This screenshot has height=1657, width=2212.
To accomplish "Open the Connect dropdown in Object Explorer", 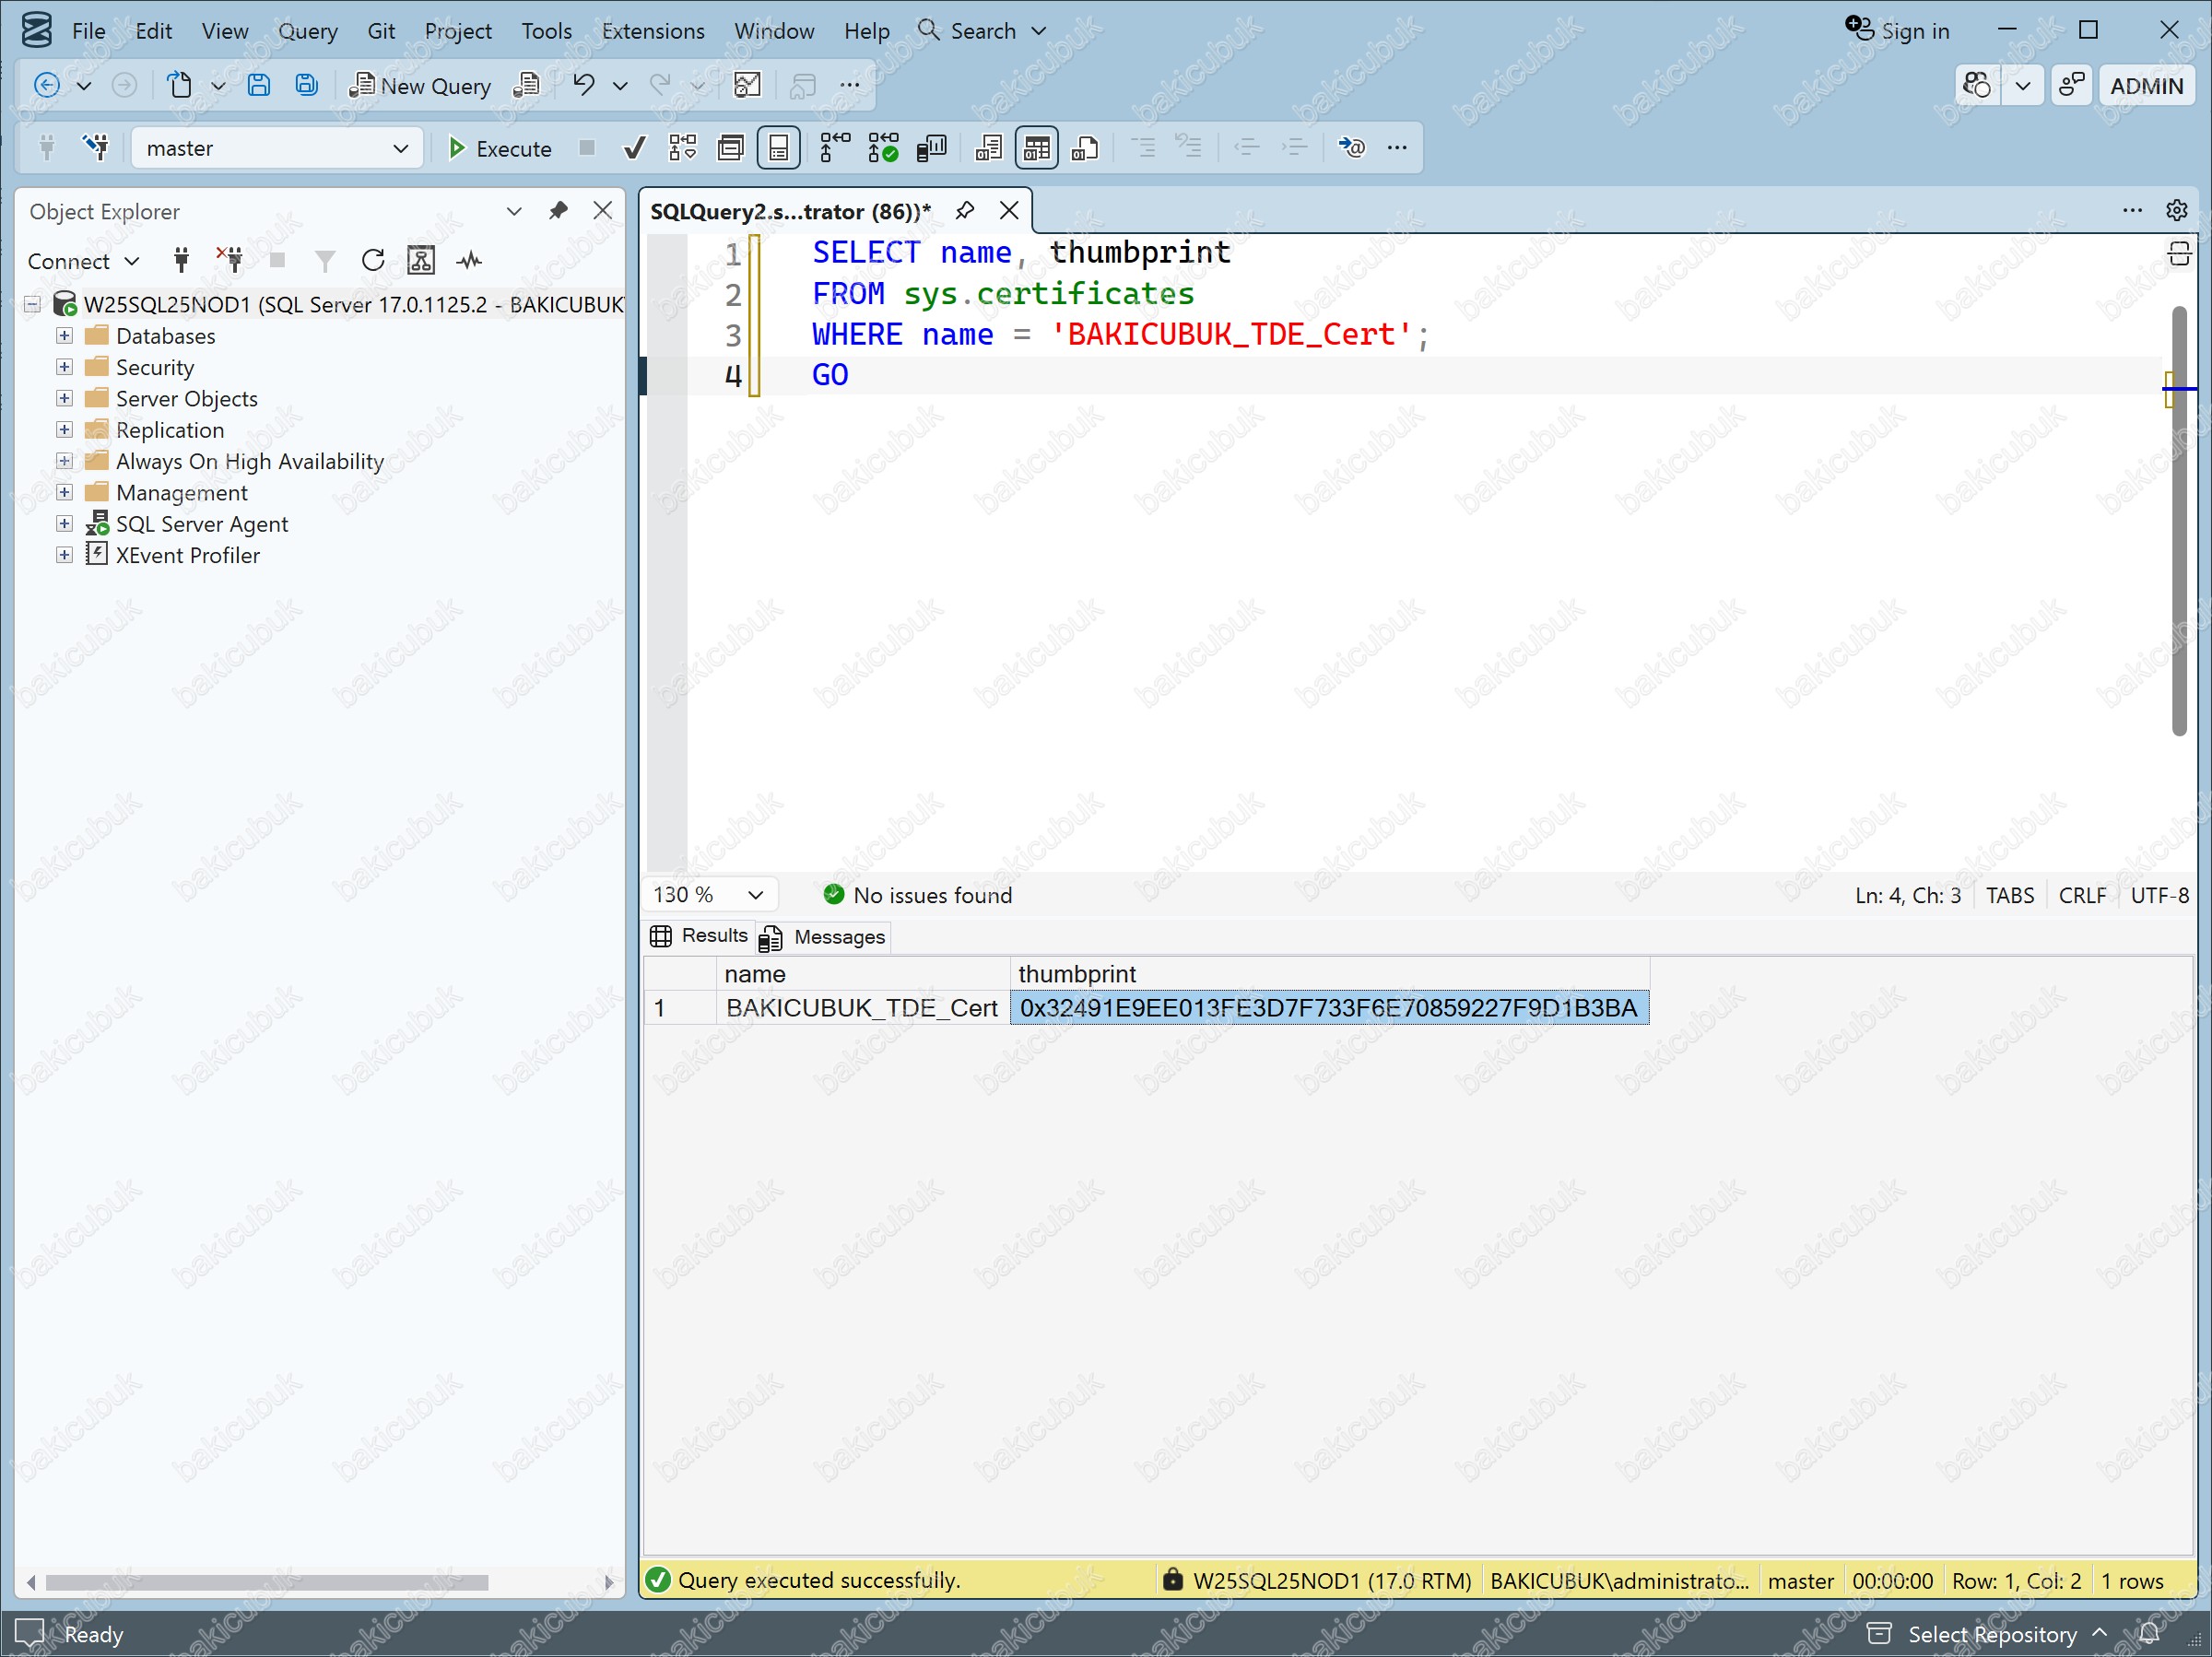I will tap(83, 261).
